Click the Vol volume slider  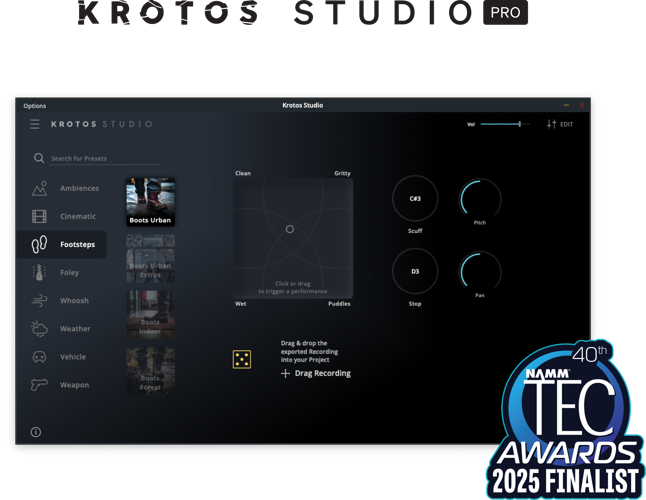(x=506, y=124)
